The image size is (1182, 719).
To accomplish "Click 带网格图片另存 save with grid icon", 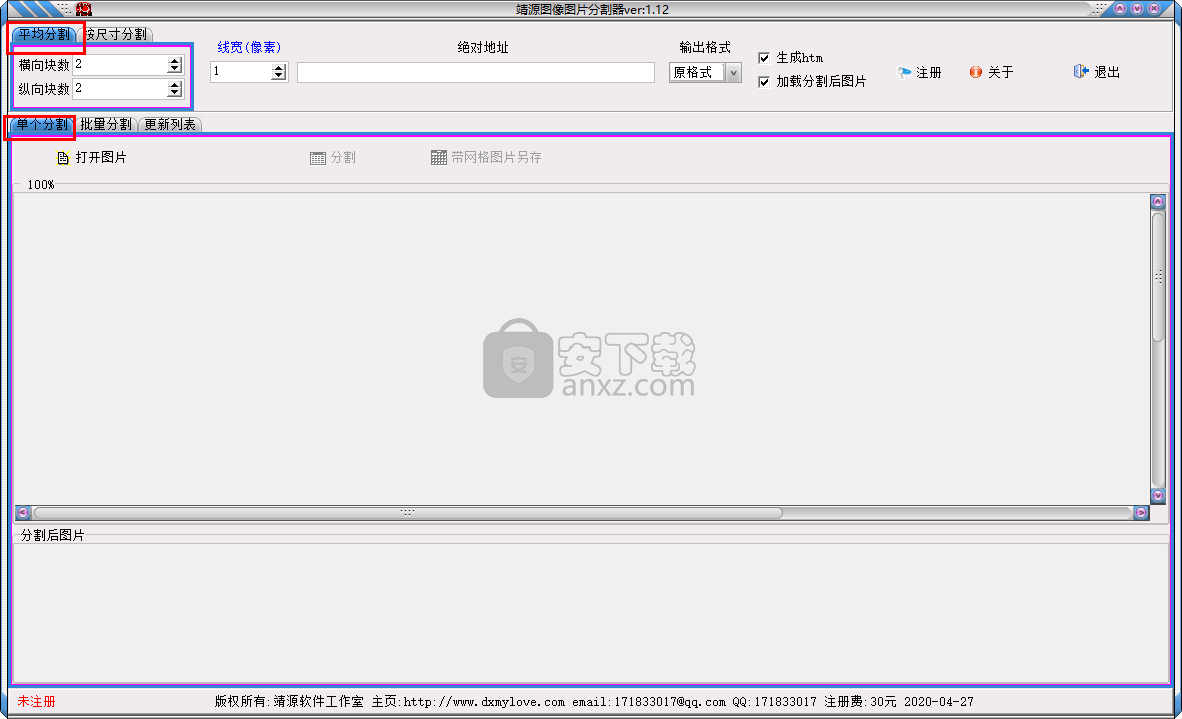I will 439,158.
